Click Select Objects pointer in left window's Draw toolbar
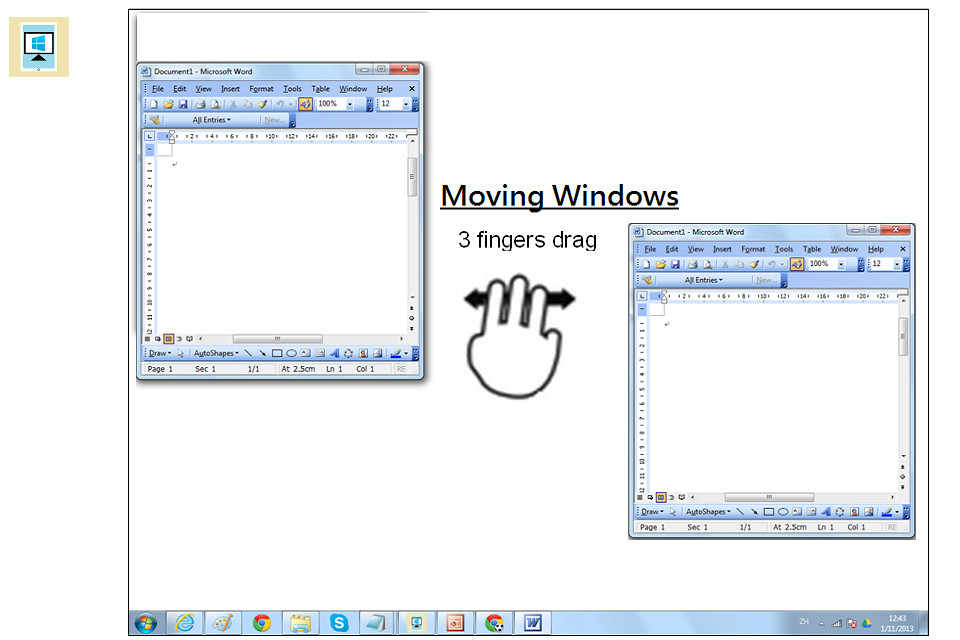 [181, 353]
